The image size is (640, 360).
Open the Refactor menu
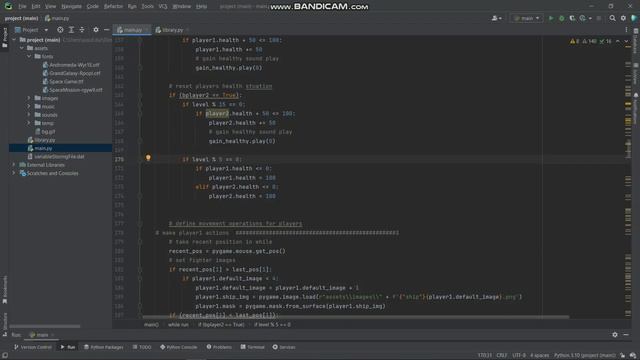click(113, 6)
